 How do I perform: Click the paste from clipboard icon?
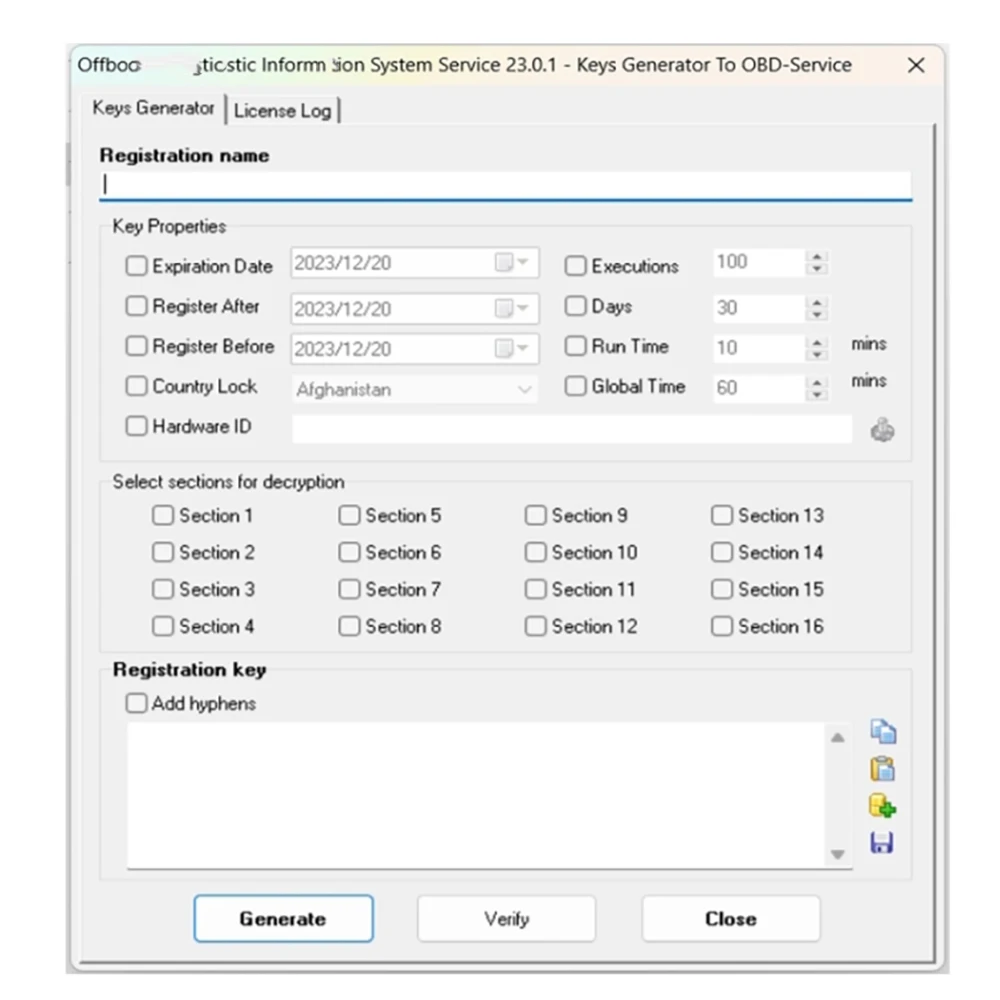883,770
